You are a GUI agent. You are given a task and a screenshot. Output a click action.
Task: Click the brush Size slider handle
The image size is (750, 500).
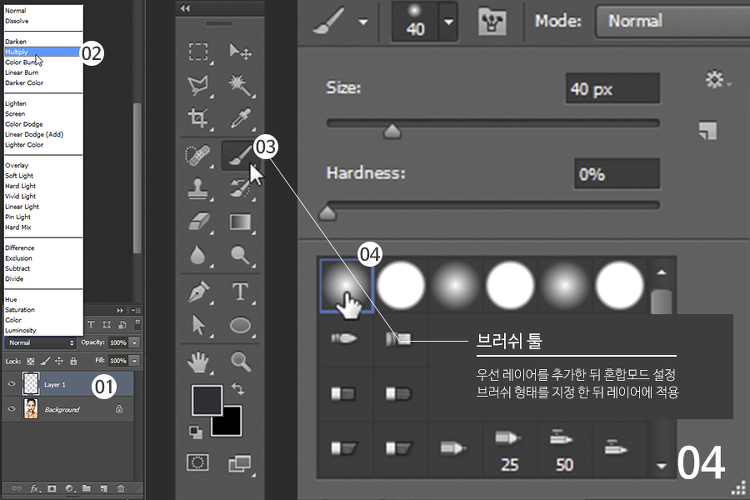(392, 131)
